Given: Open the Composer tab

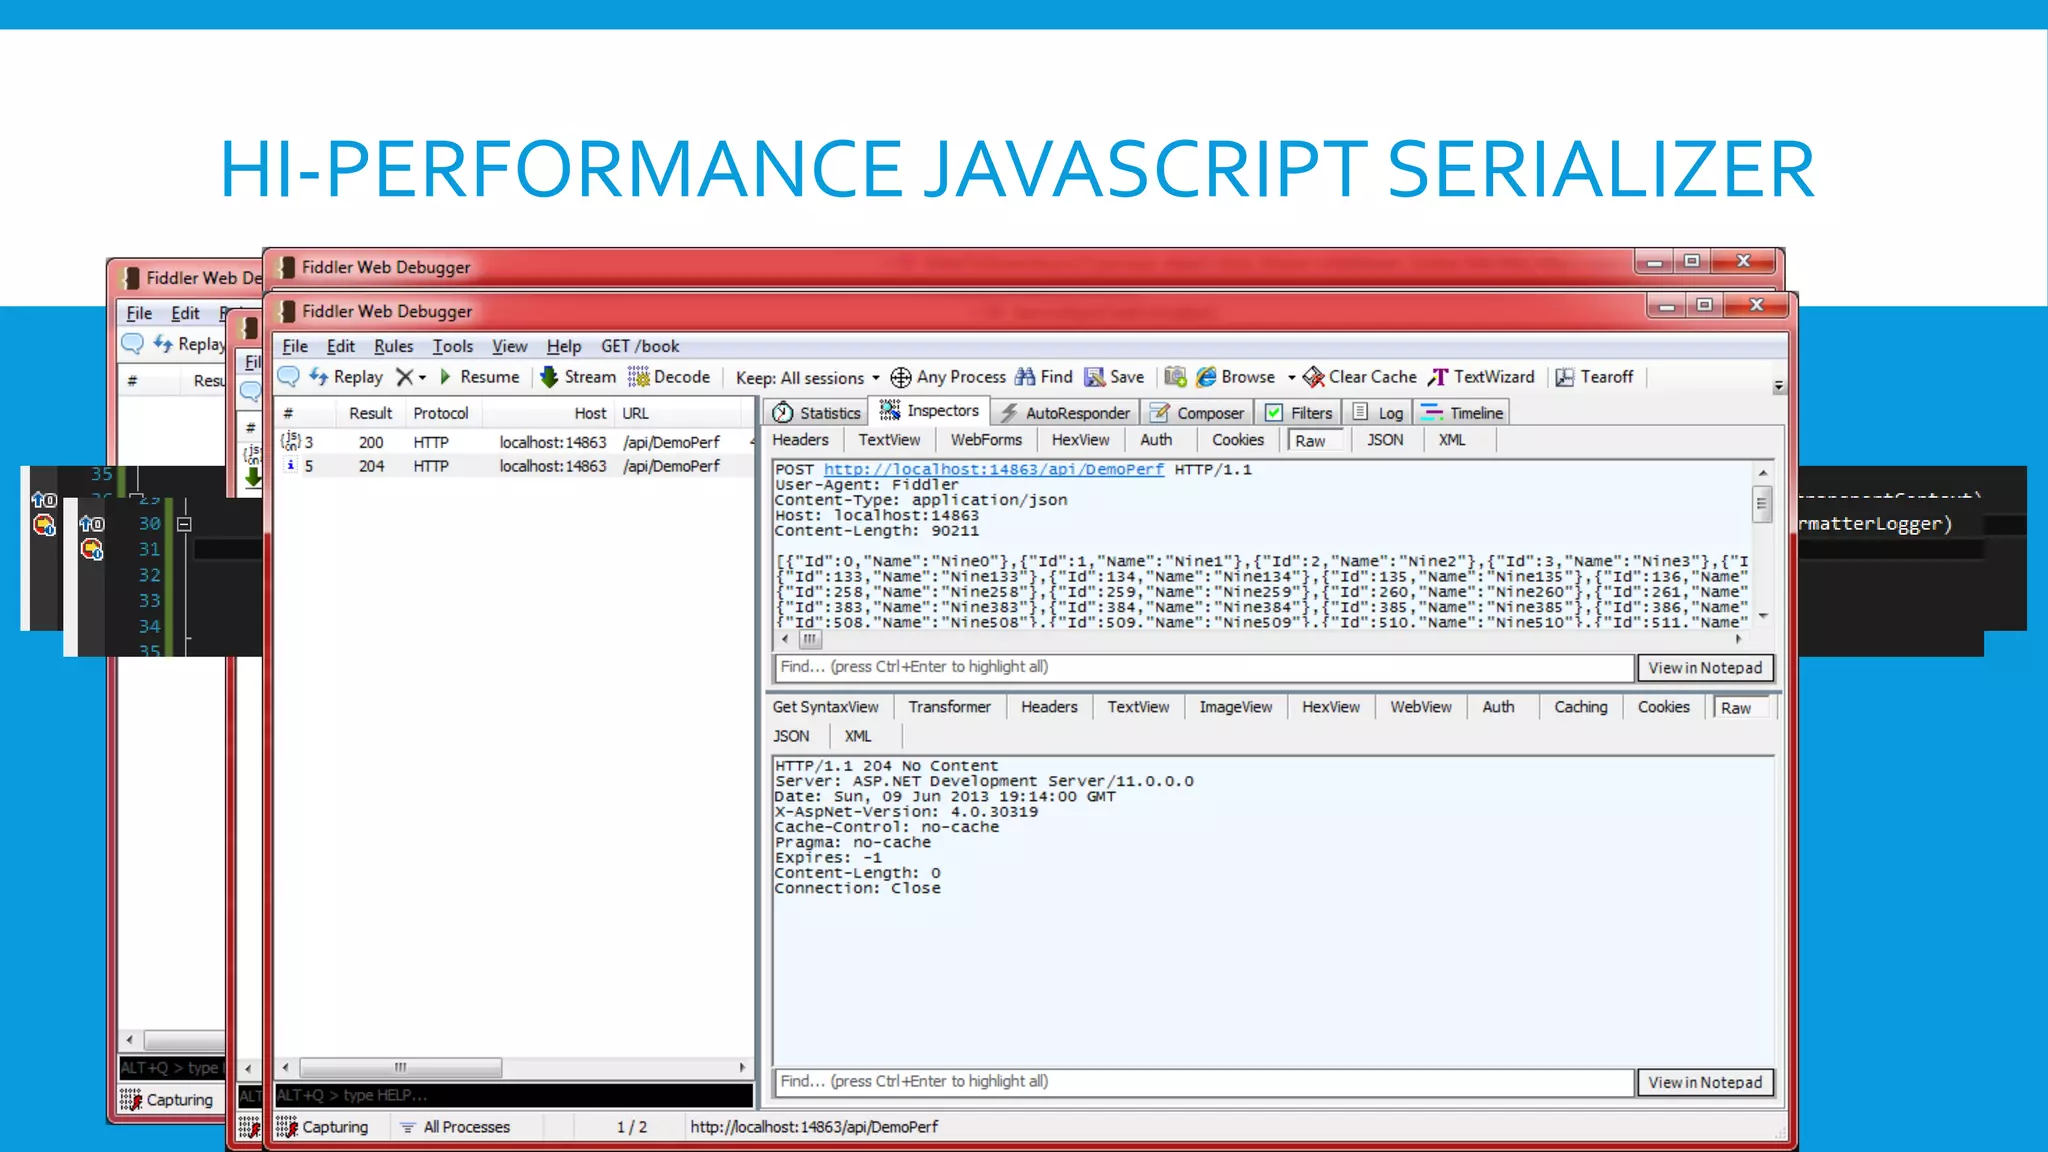Looking at the screenshot, I should click(x=1197, y=413).
